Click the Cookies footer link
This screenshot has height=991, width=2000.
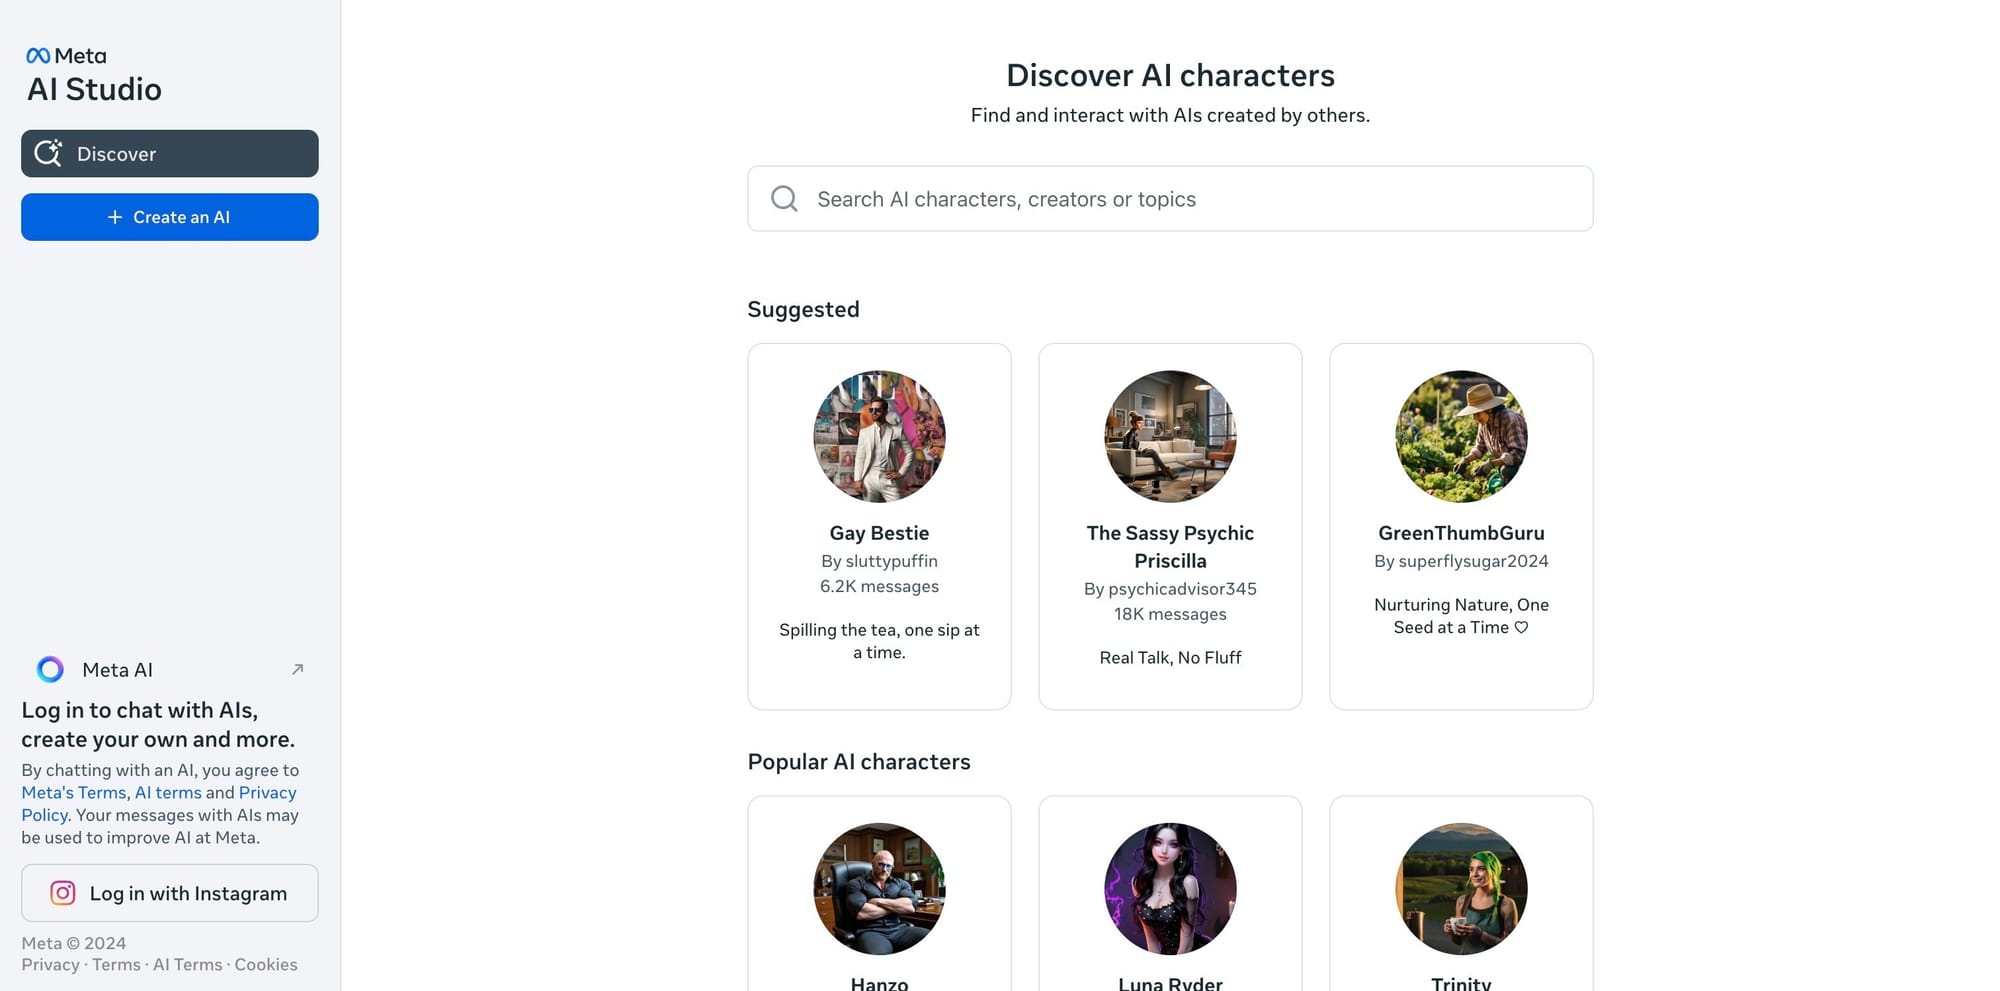click(266, 964)
